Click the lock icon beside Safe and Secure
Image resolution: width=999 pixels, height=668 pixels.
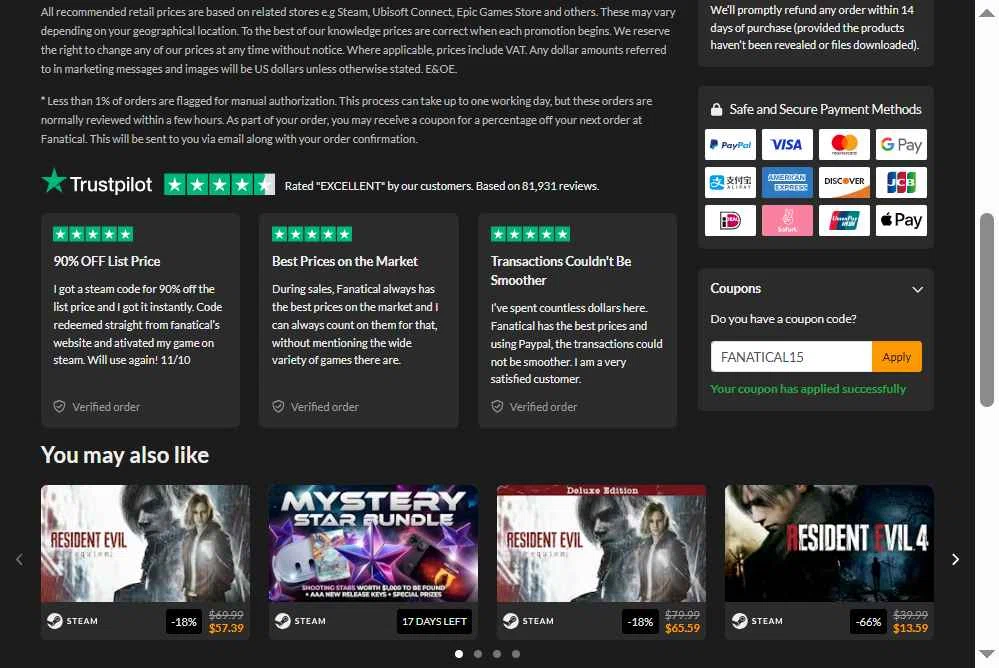(716, 110)
